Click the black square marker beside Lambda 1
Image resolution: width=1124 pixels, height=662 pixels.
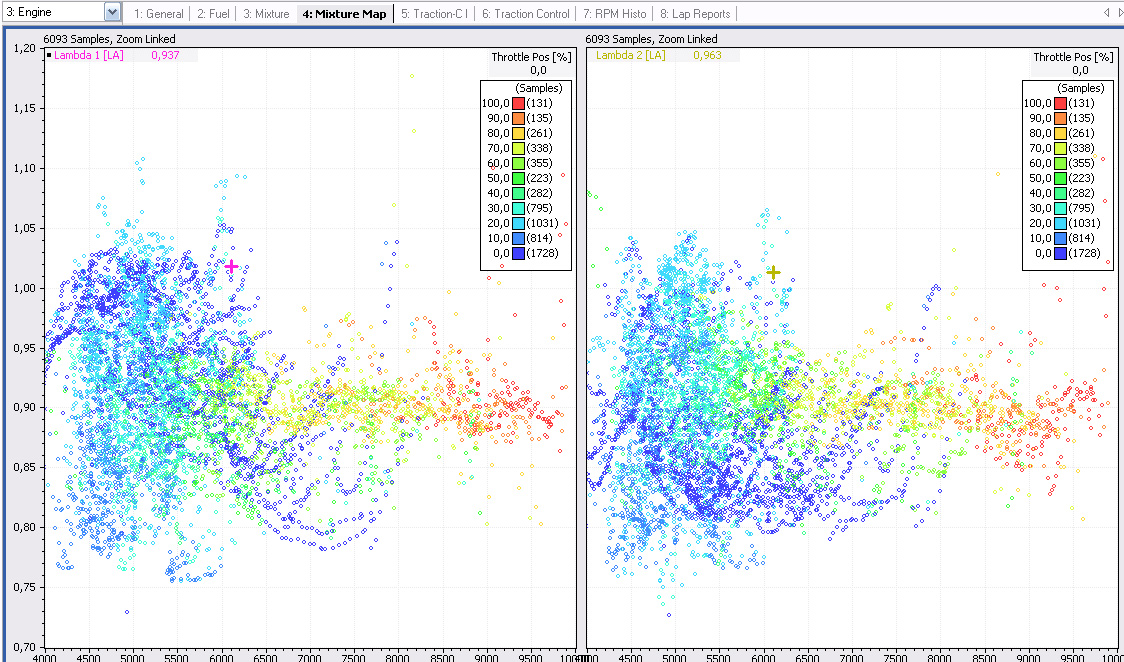[x=49, y=56]
